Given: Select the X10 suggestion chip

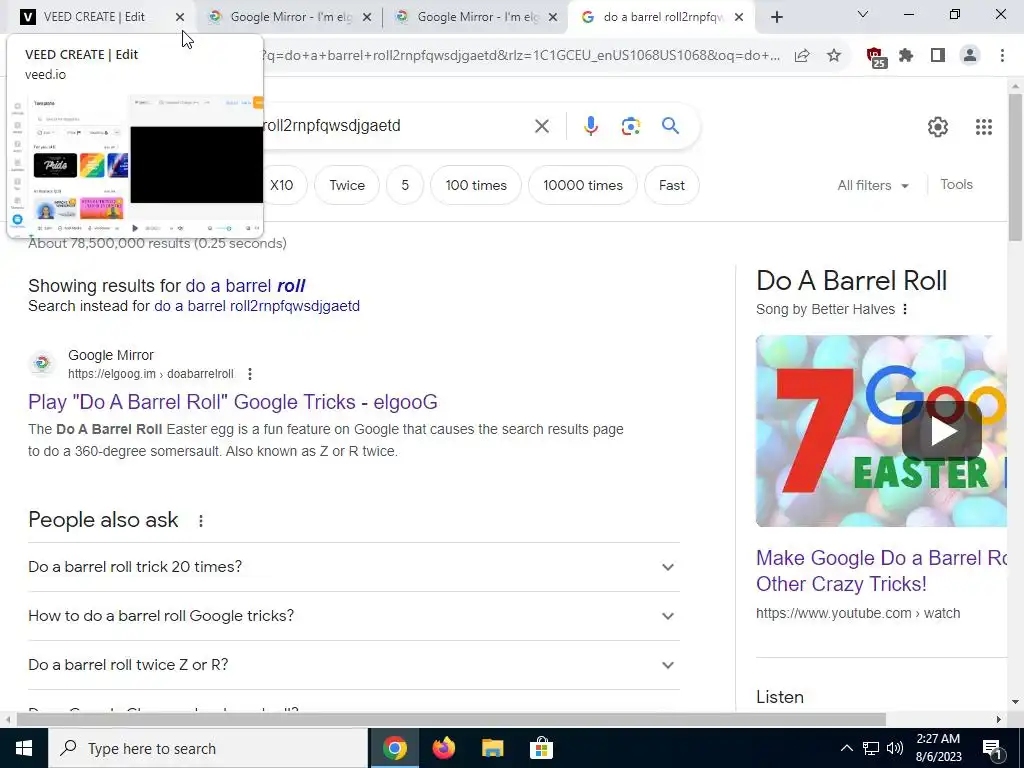Looking at the screenshot, I should pyautogui.click(x=281, y=185).
